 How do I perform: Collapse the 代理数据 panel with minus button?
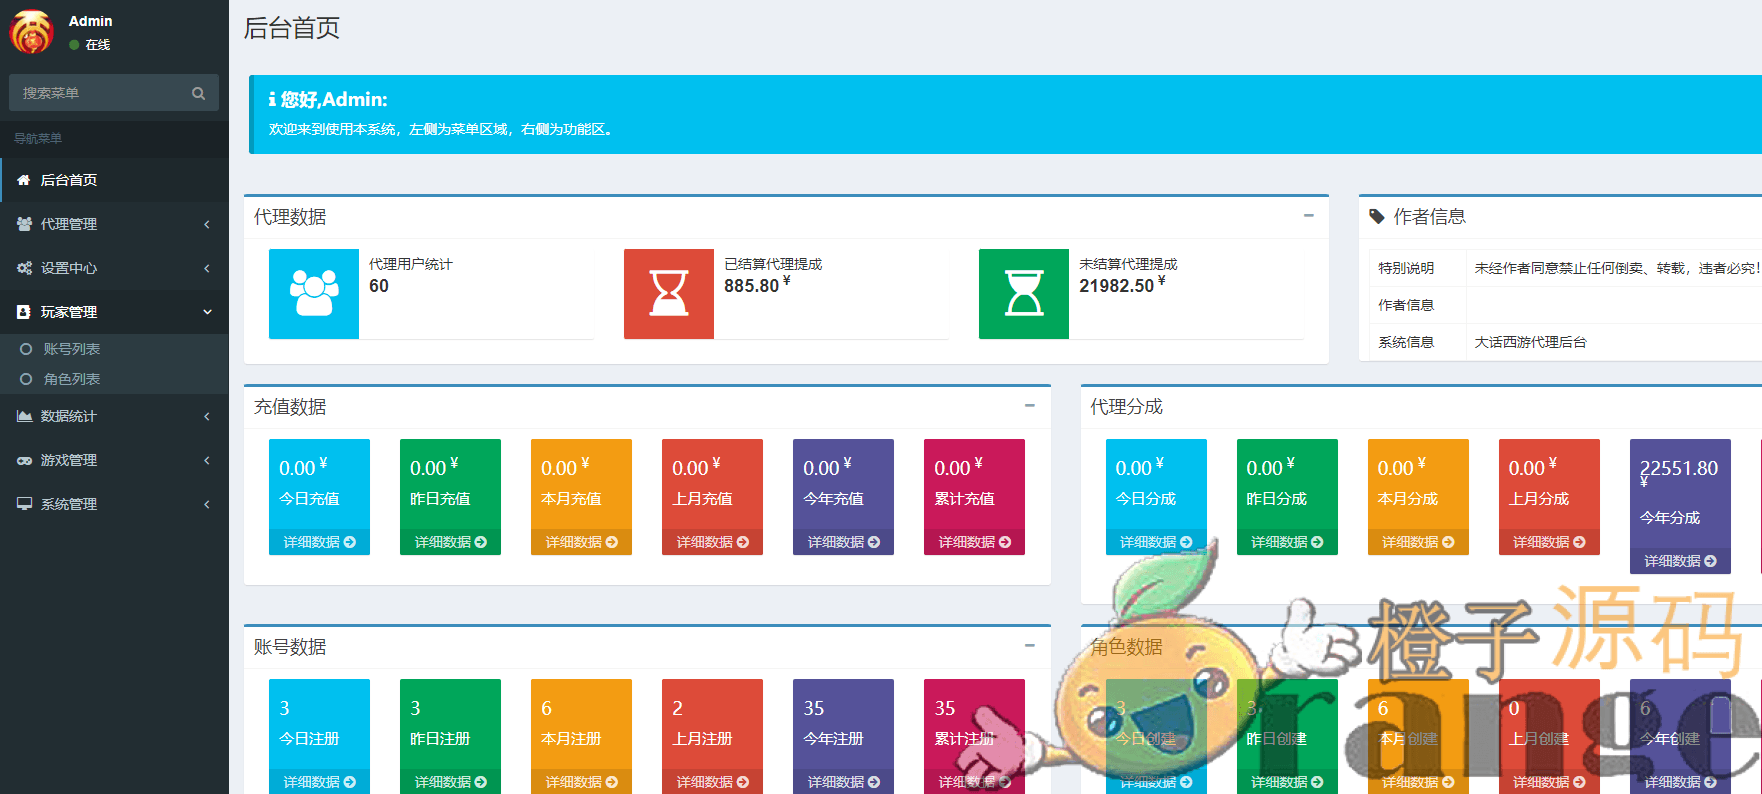point(1308,216)
